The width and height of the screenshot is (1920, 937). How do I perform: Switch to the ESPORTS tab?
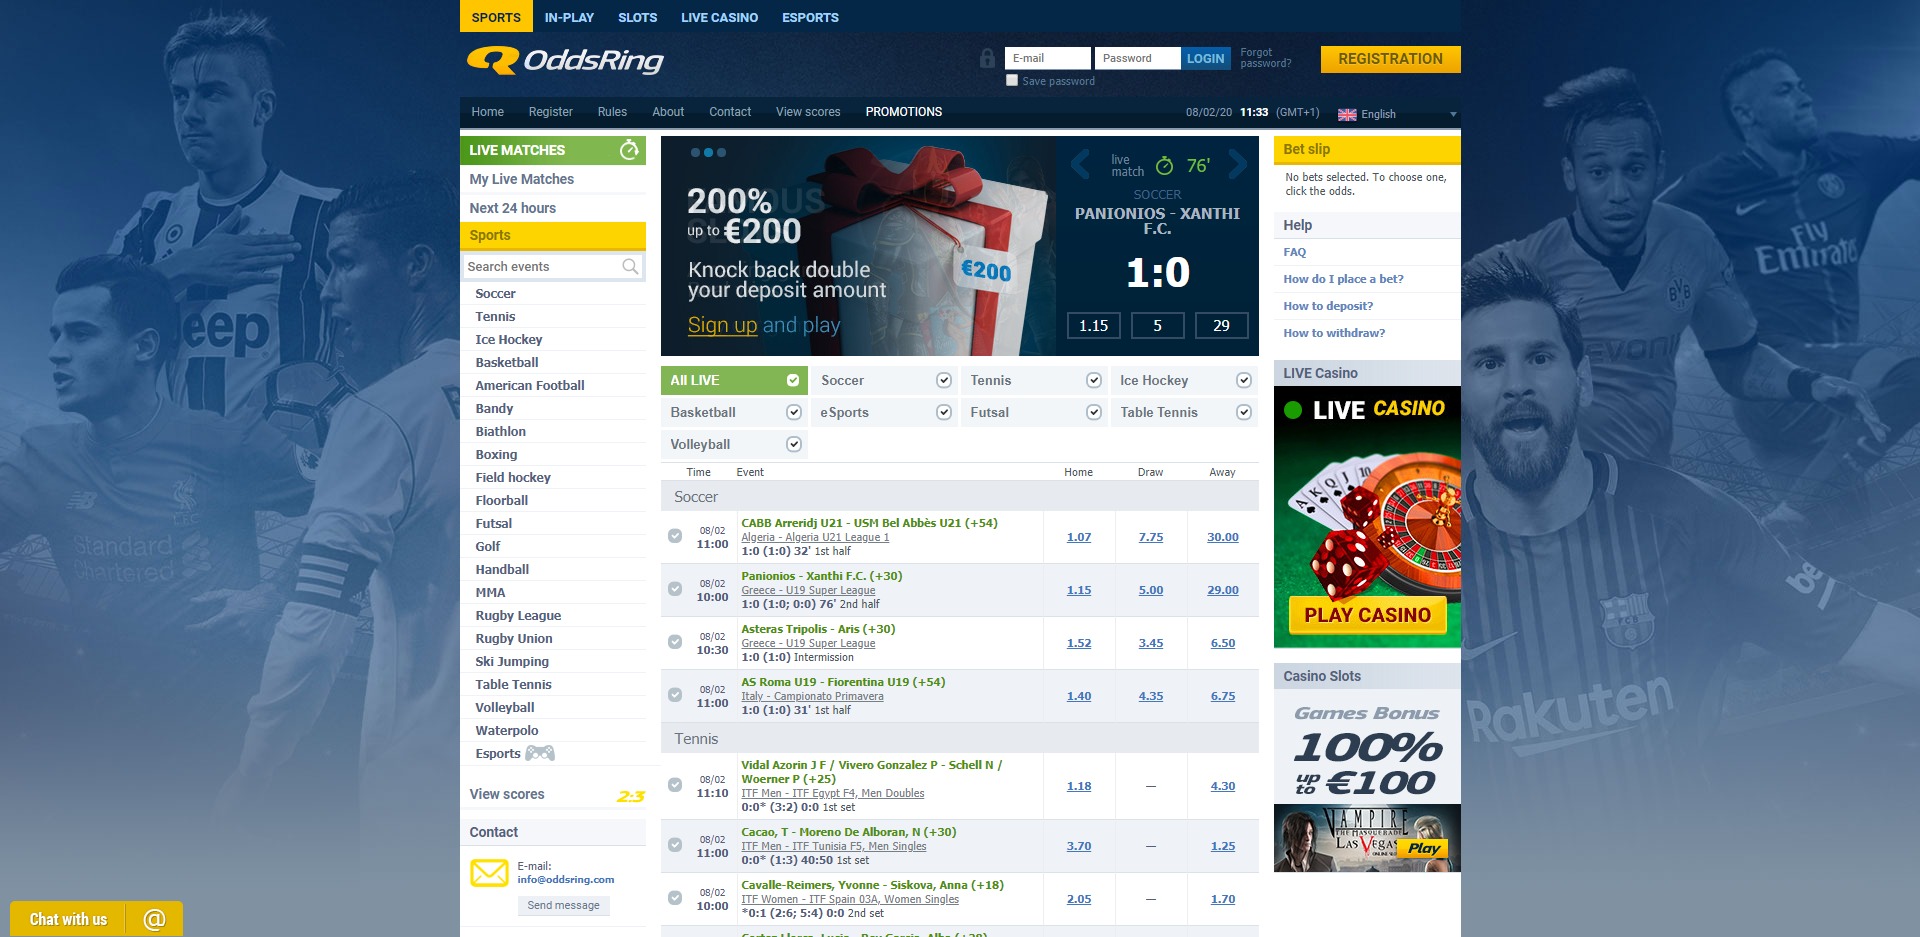click(810, 17)
